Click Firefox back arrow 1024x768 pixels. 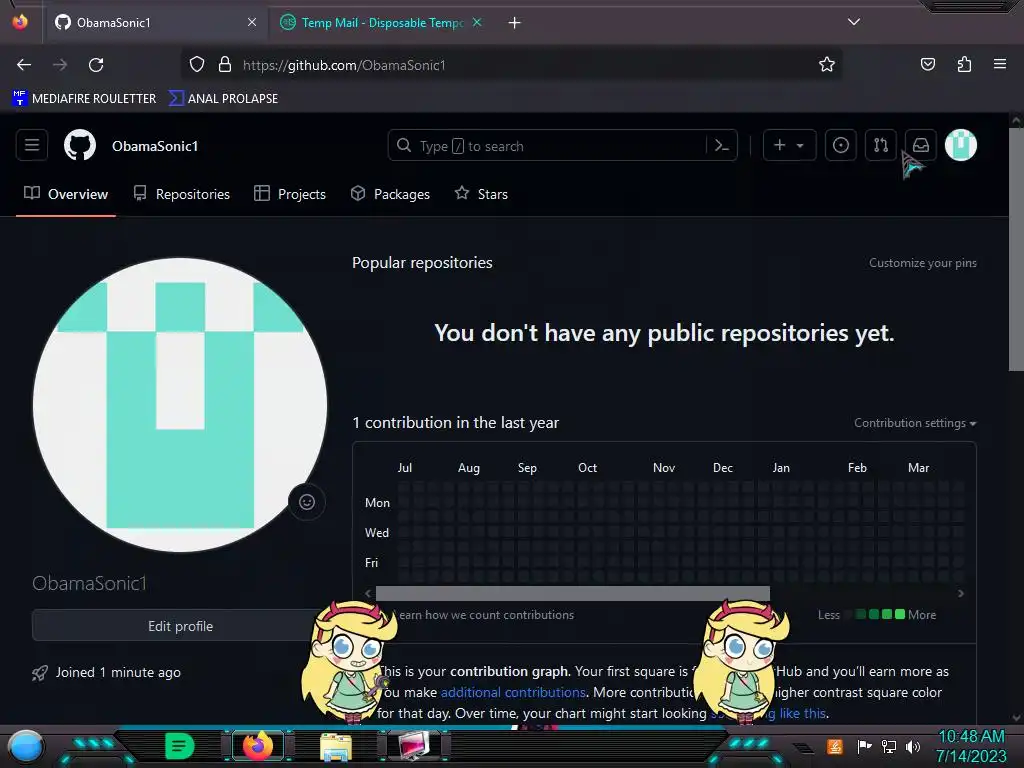(x=24, y=65)
